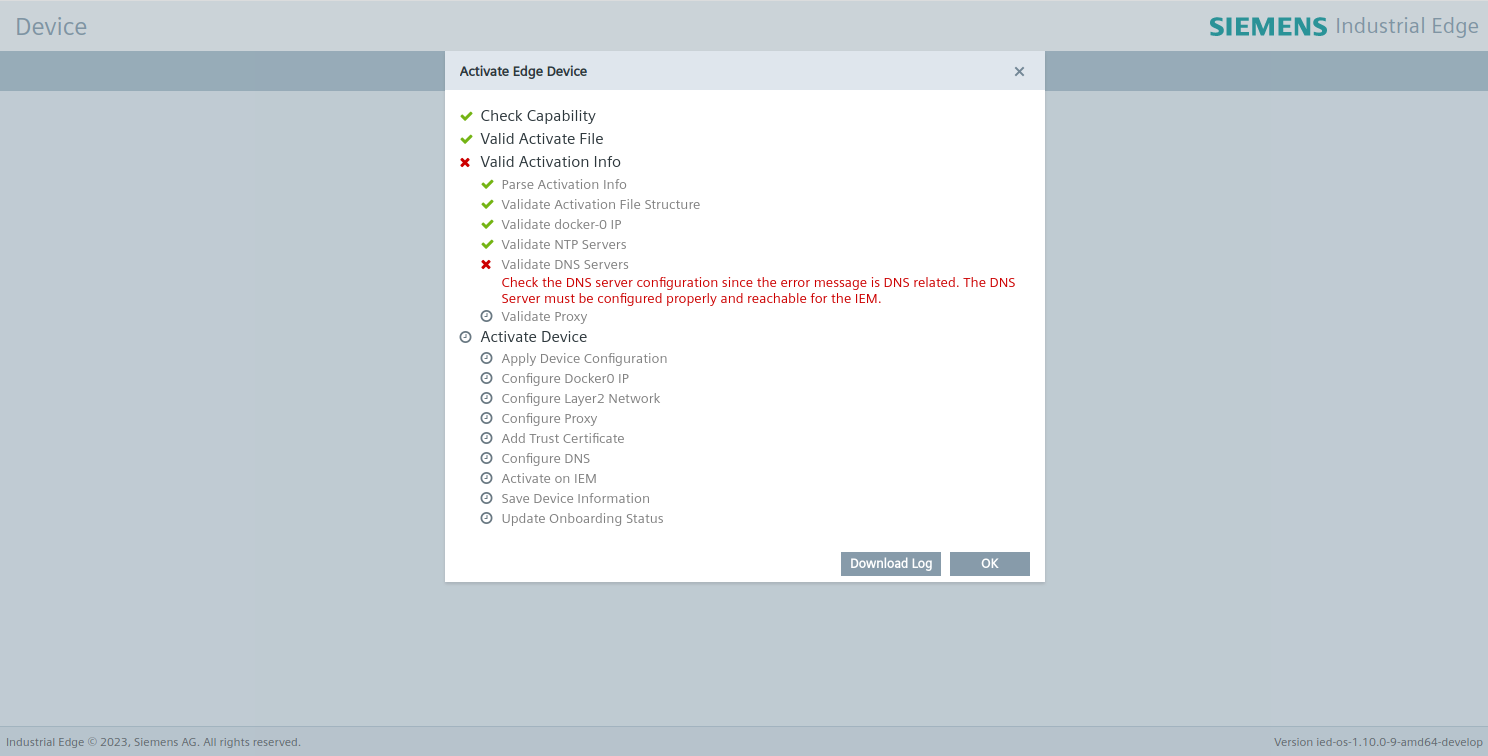The width and height of the screenshot is (1488, 756).
Task: Click the Activate Edge Device dialog title
Action: pos(522,71)
